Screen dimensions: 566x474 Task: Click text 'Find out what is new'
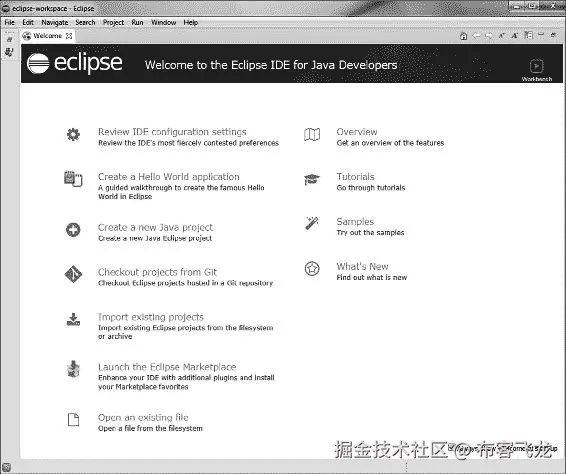372,277
